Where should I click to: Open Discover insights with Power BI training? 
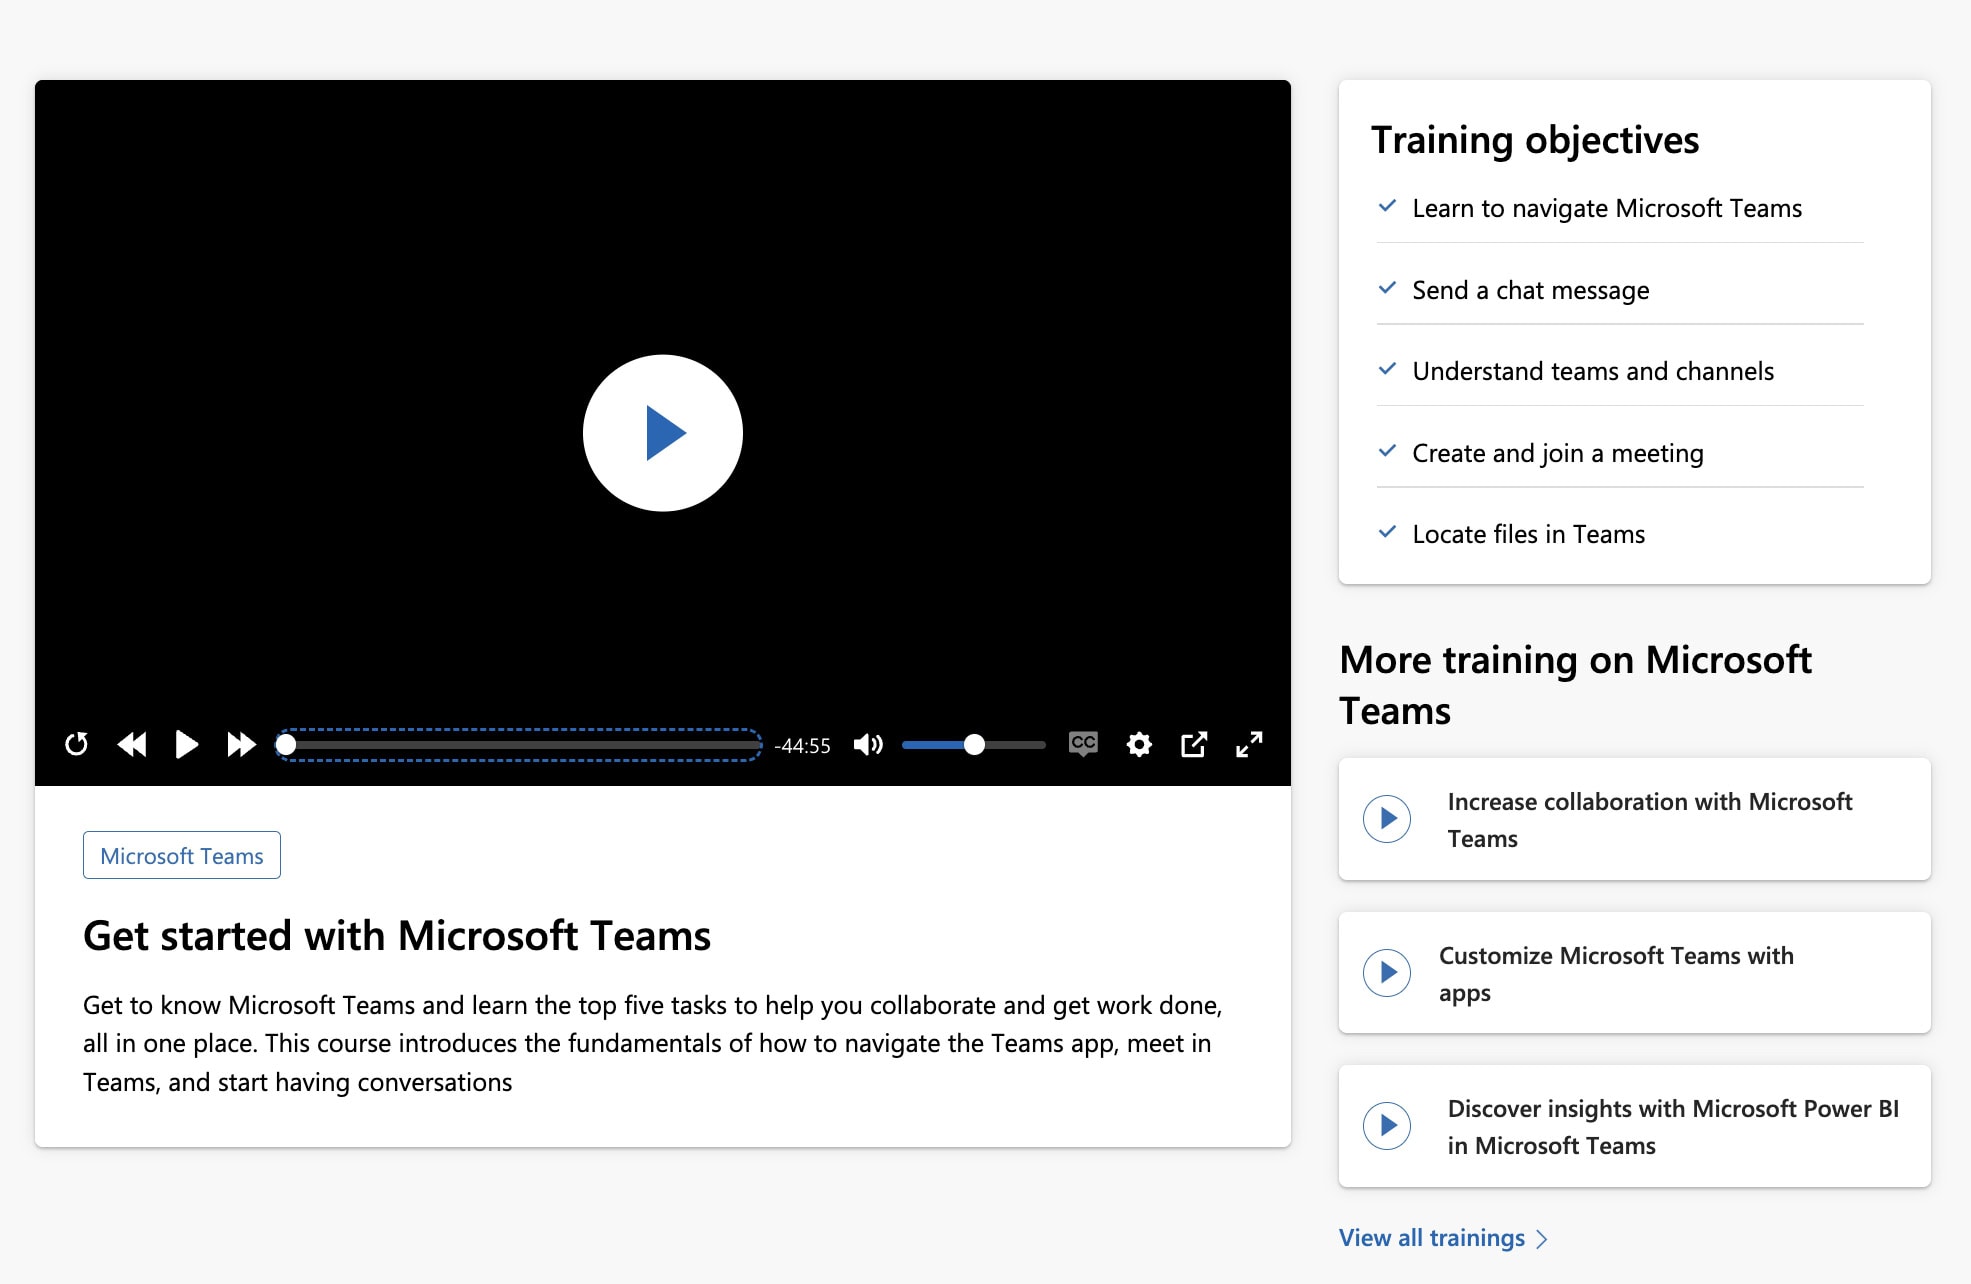(x=1635, y=1126)
